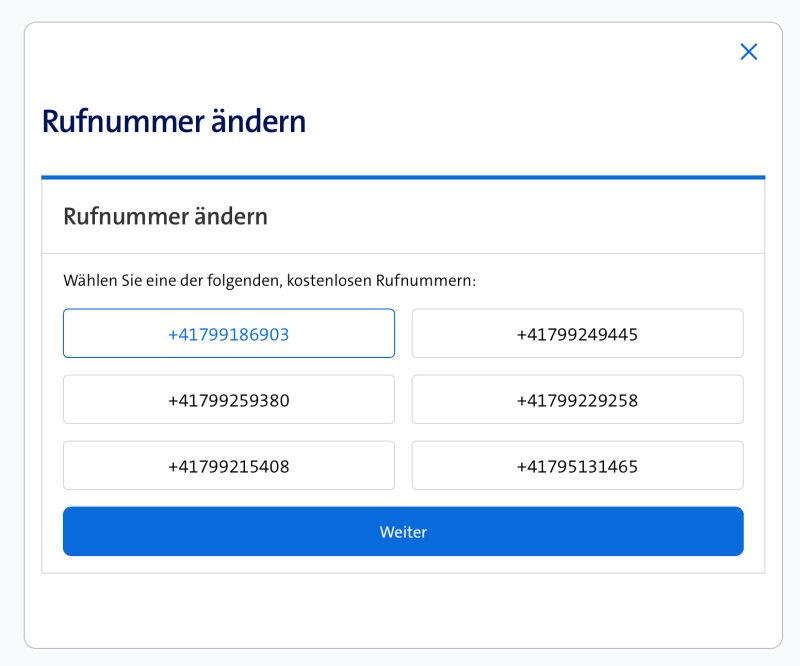Viewport: 800px width, 666px height.
Task: Choose the number +41799215408
Action: coord(228,466)
